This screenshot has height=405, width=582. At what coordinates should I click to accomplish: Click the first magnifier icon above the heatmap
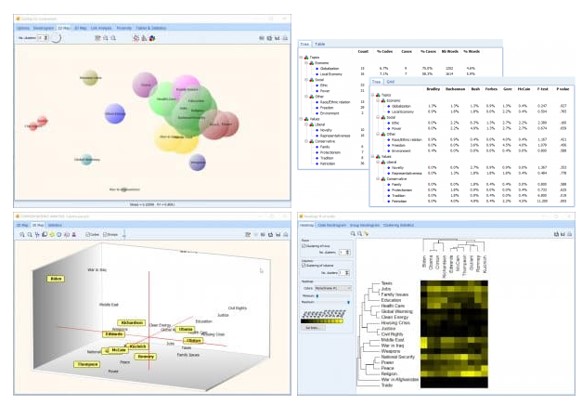(353, 233)
